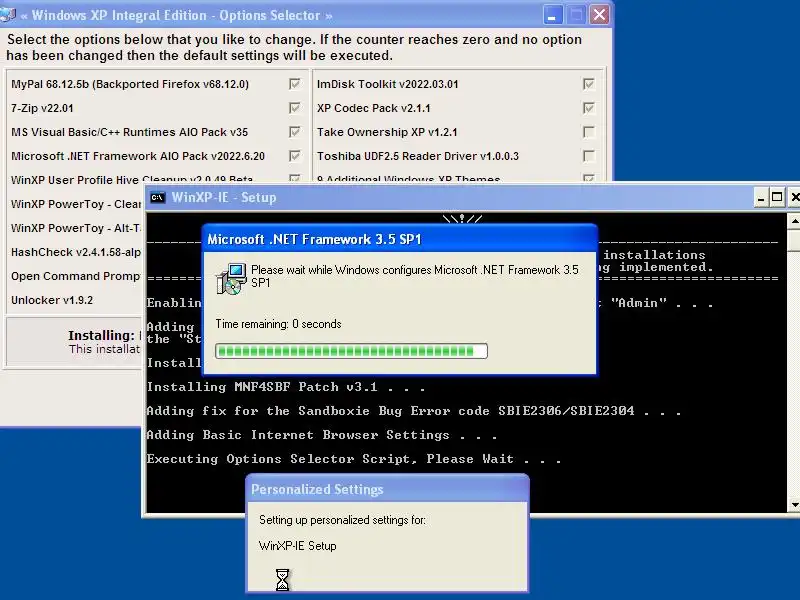
Task: Close the Options Selector window
Action: (x=599, y=15)
